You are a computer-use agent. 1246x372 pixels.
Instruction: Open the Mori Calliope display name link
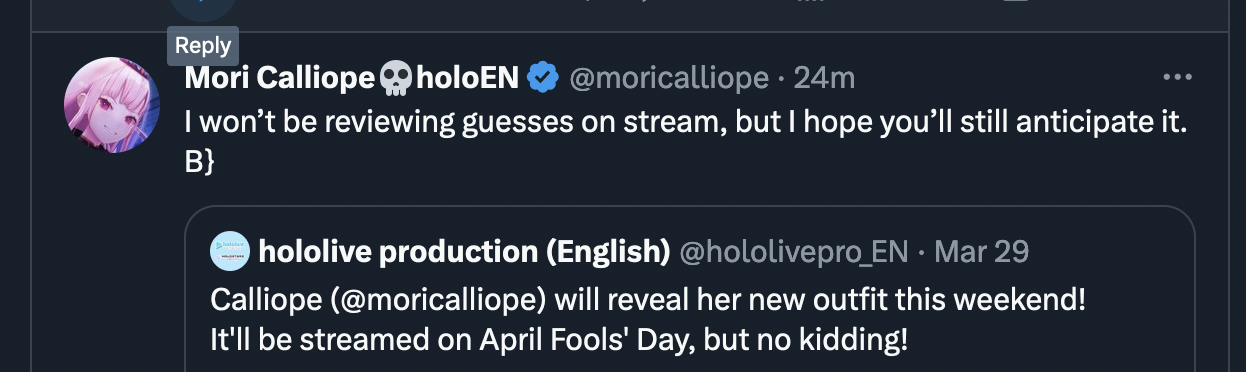(x=279, y=78)
